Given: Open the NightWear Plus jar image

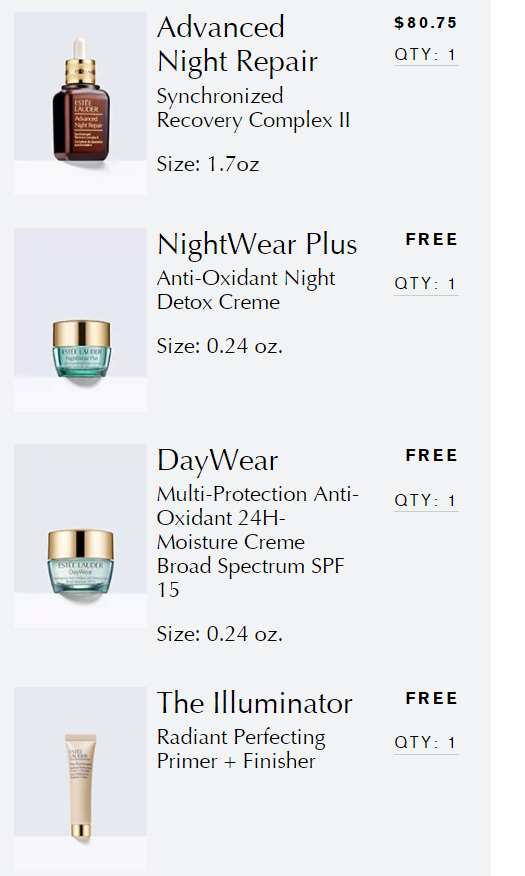Looking at the screenshot, I should point(80,320).
